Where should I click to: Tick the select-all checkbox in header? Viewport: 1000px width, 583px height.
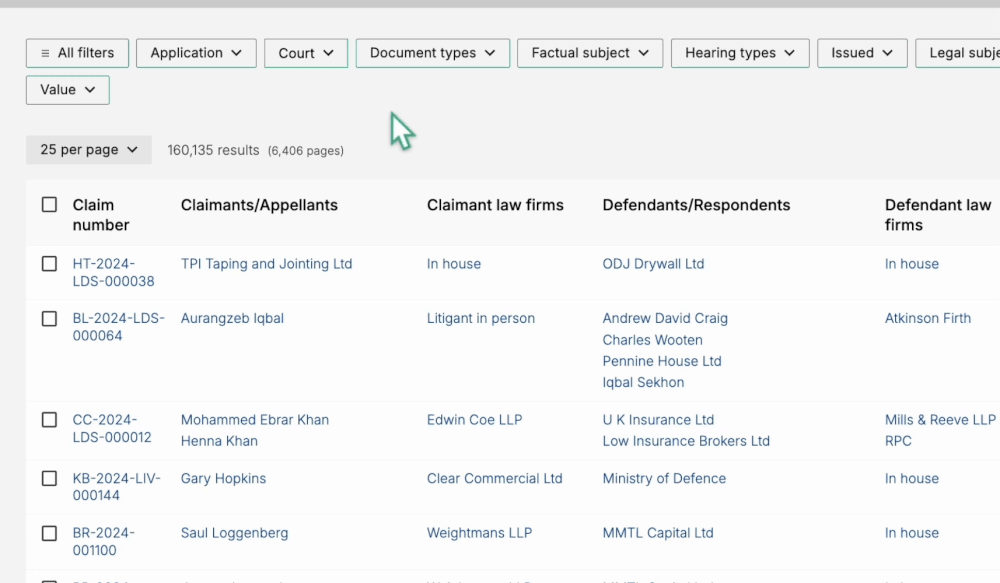(49, 205)
